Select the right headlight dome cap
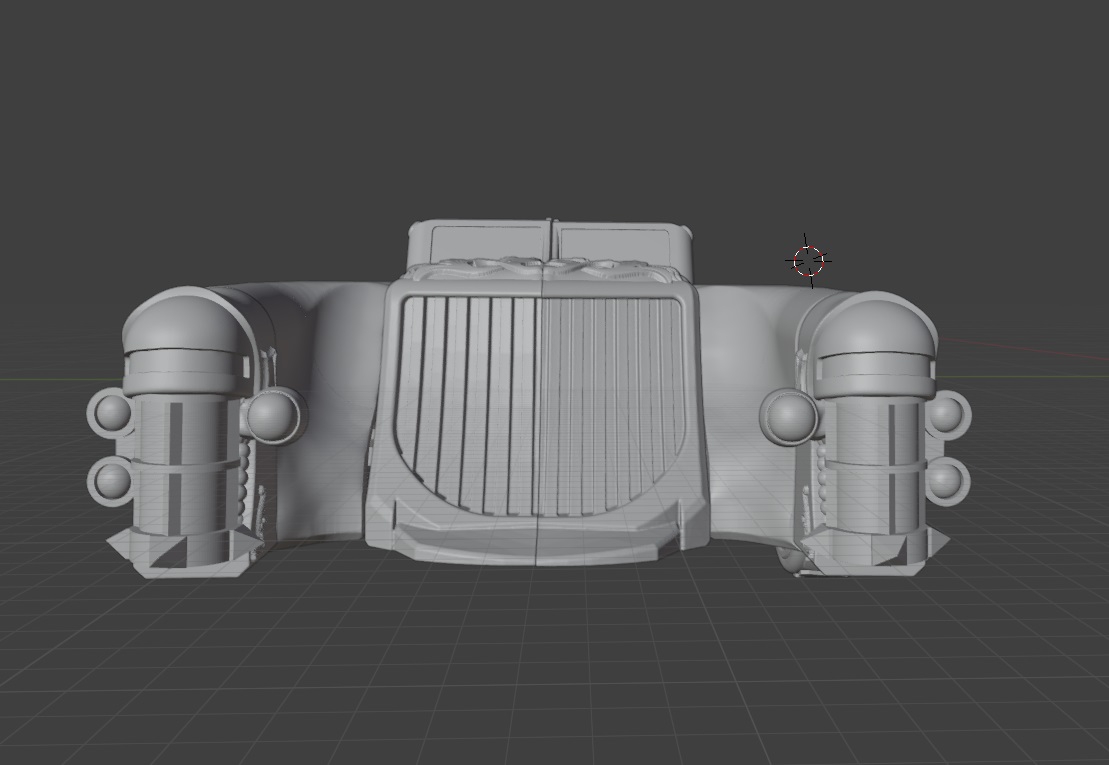The image size is (1109, 765). coord(876,323)
